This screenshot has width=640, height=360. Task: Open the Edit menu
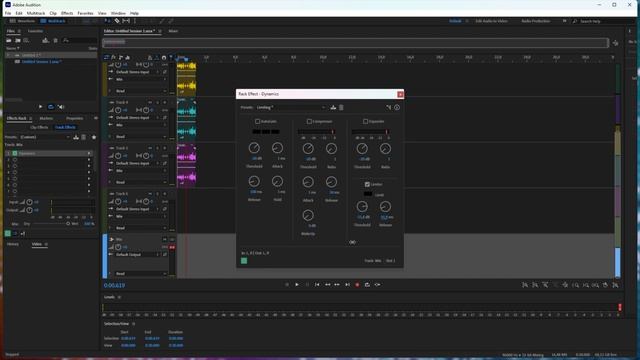19,13
